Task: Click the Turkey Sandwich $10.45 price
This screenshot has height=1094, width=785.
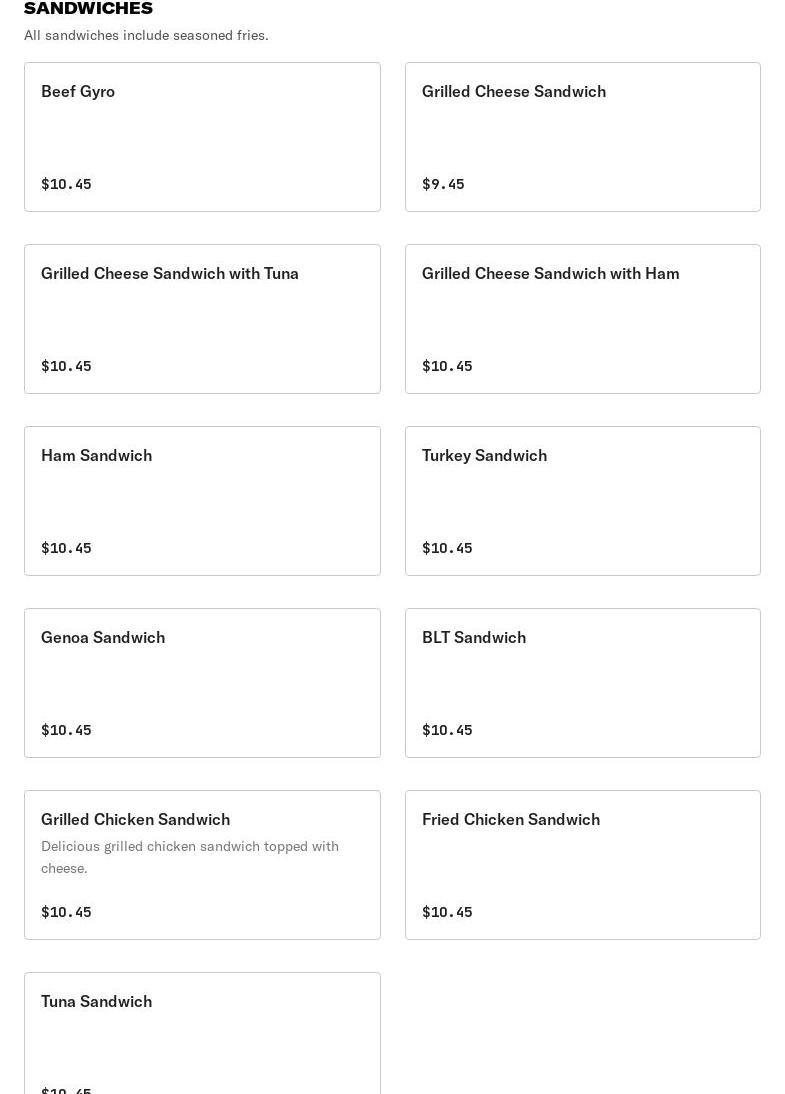Action: pyautogui.click(x=447, y=548)
